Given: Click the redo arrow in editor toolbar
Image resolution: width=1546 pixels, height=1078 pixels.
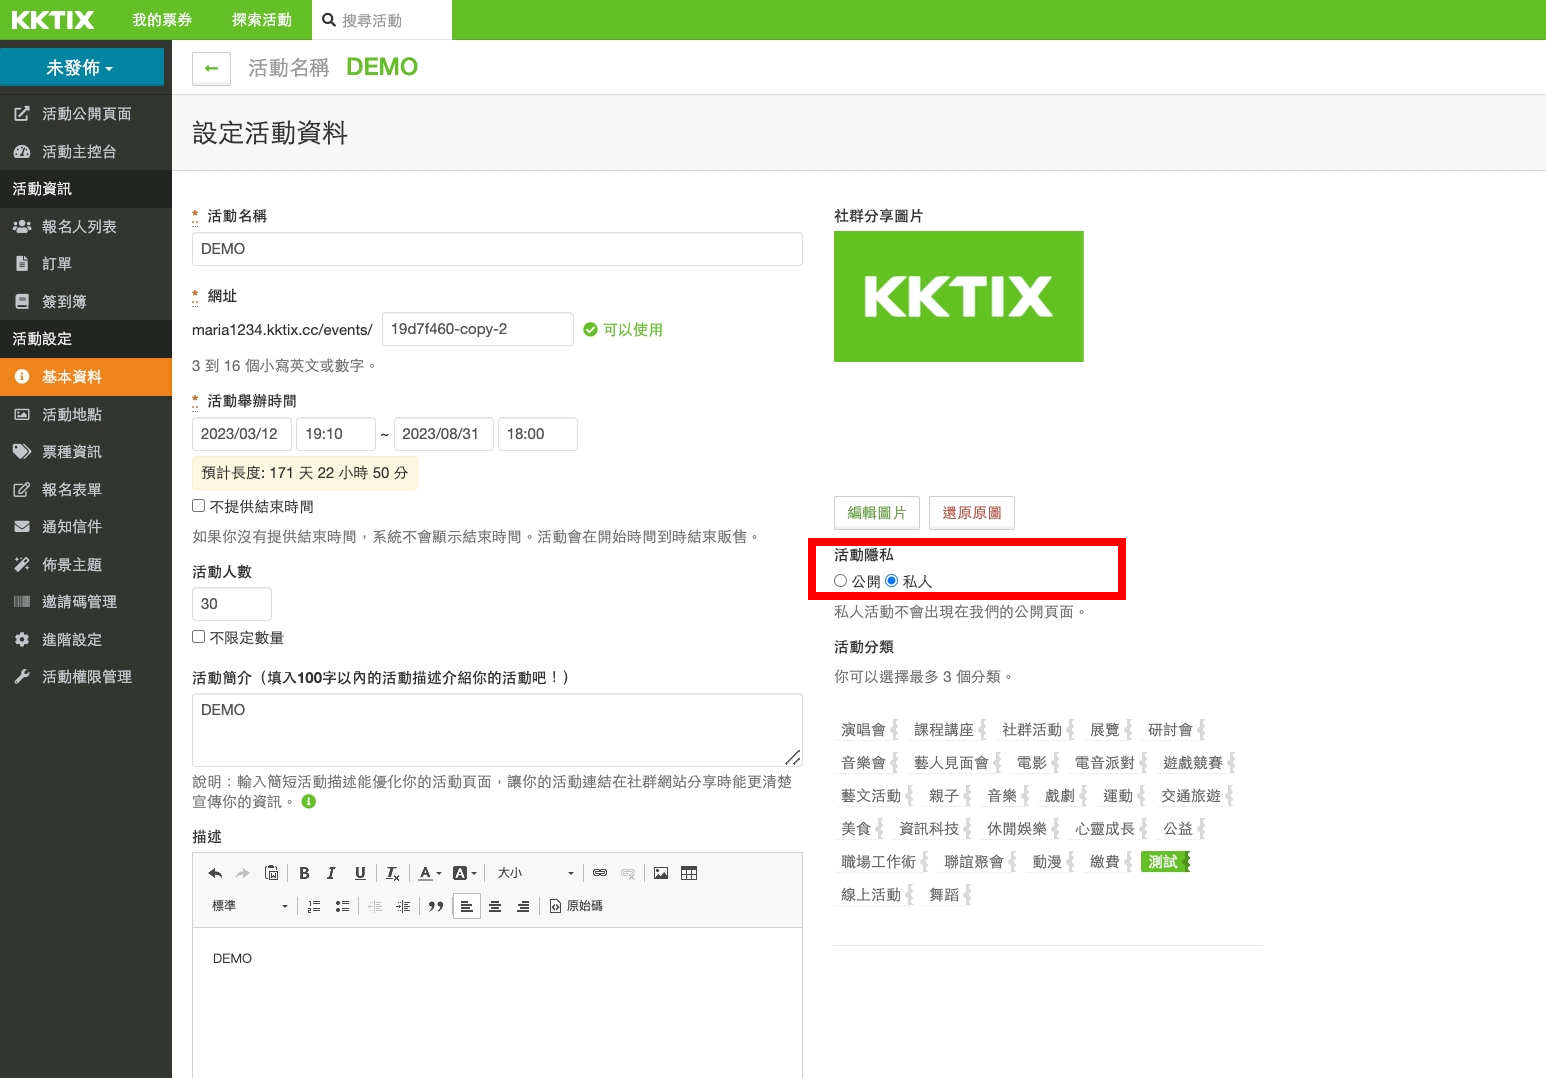Looking at the screenshot, I should (x=242, y=873).
